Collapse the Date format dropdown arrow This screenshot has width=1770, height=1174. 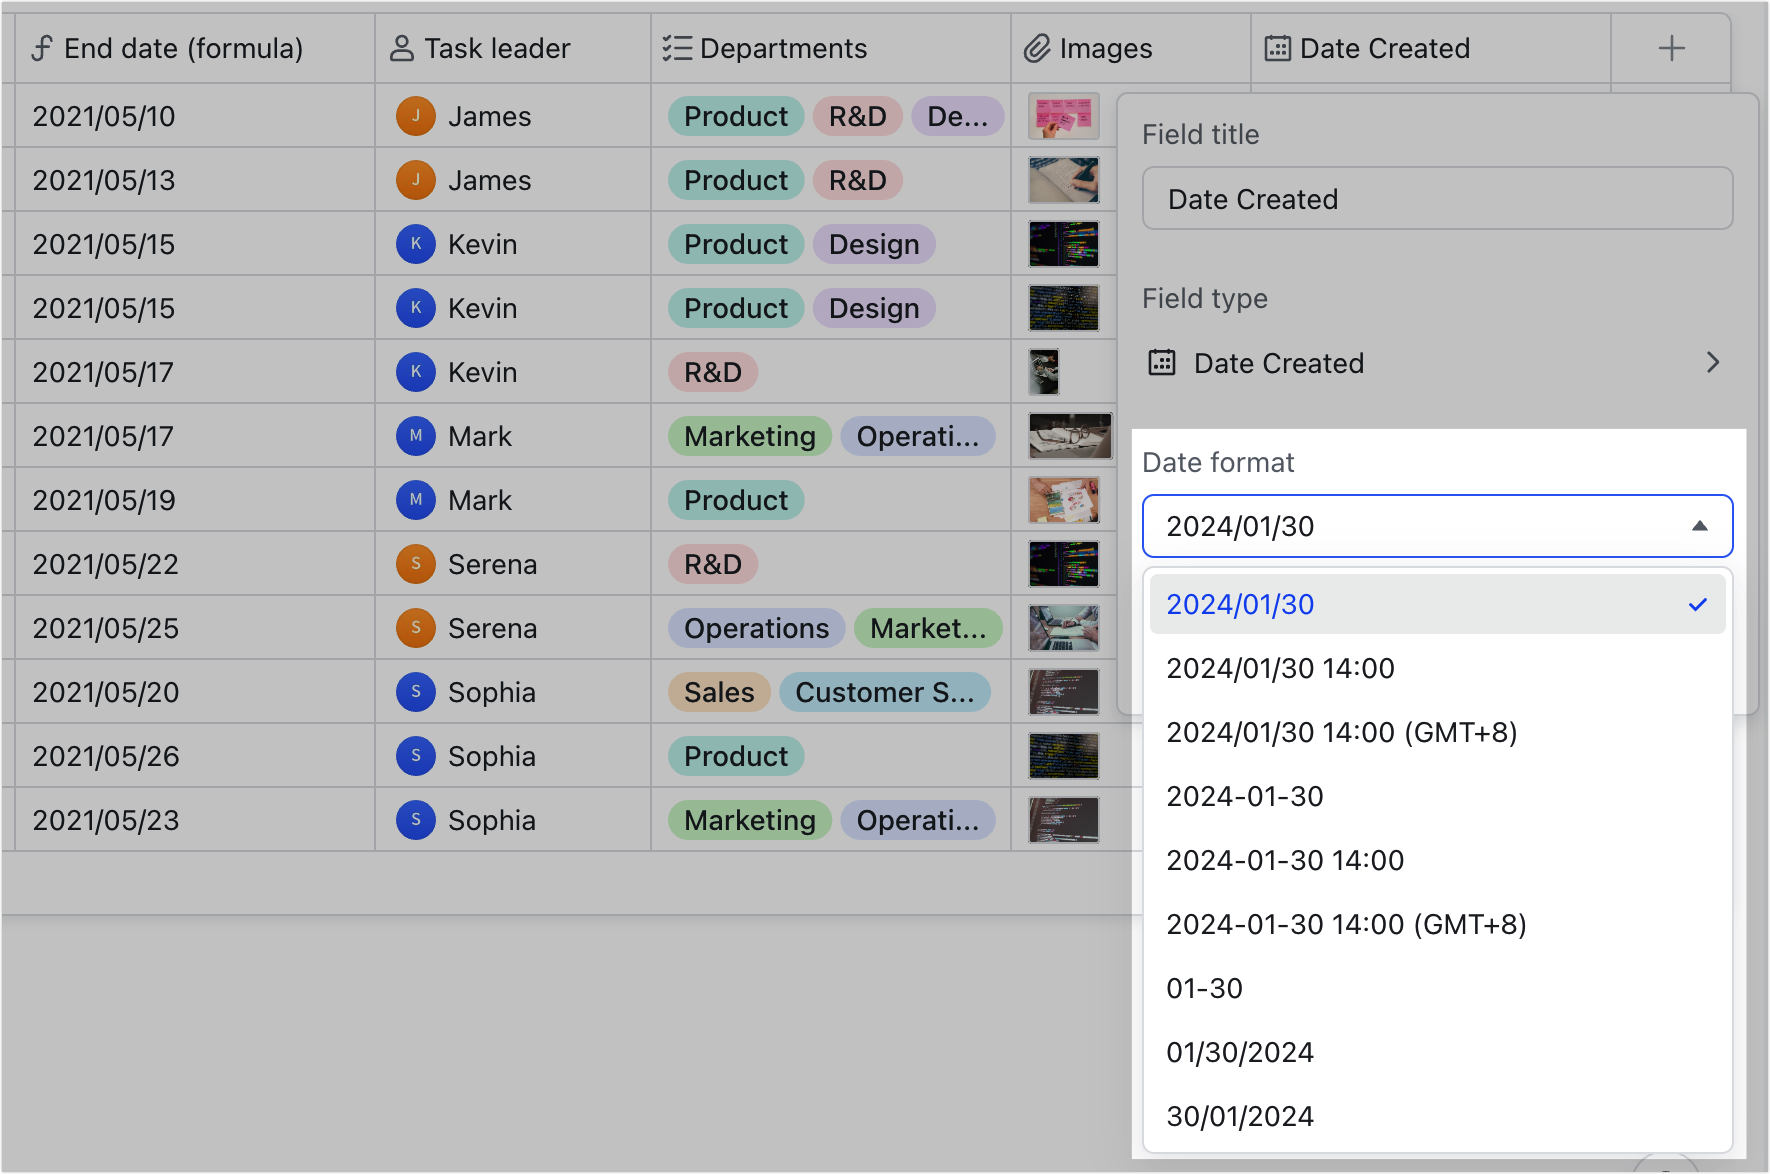point(1699,526)
